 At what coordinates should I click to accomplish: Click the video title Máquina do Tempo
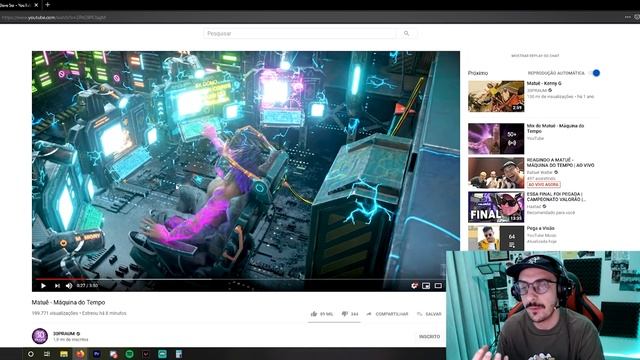(x=68, y=302)
